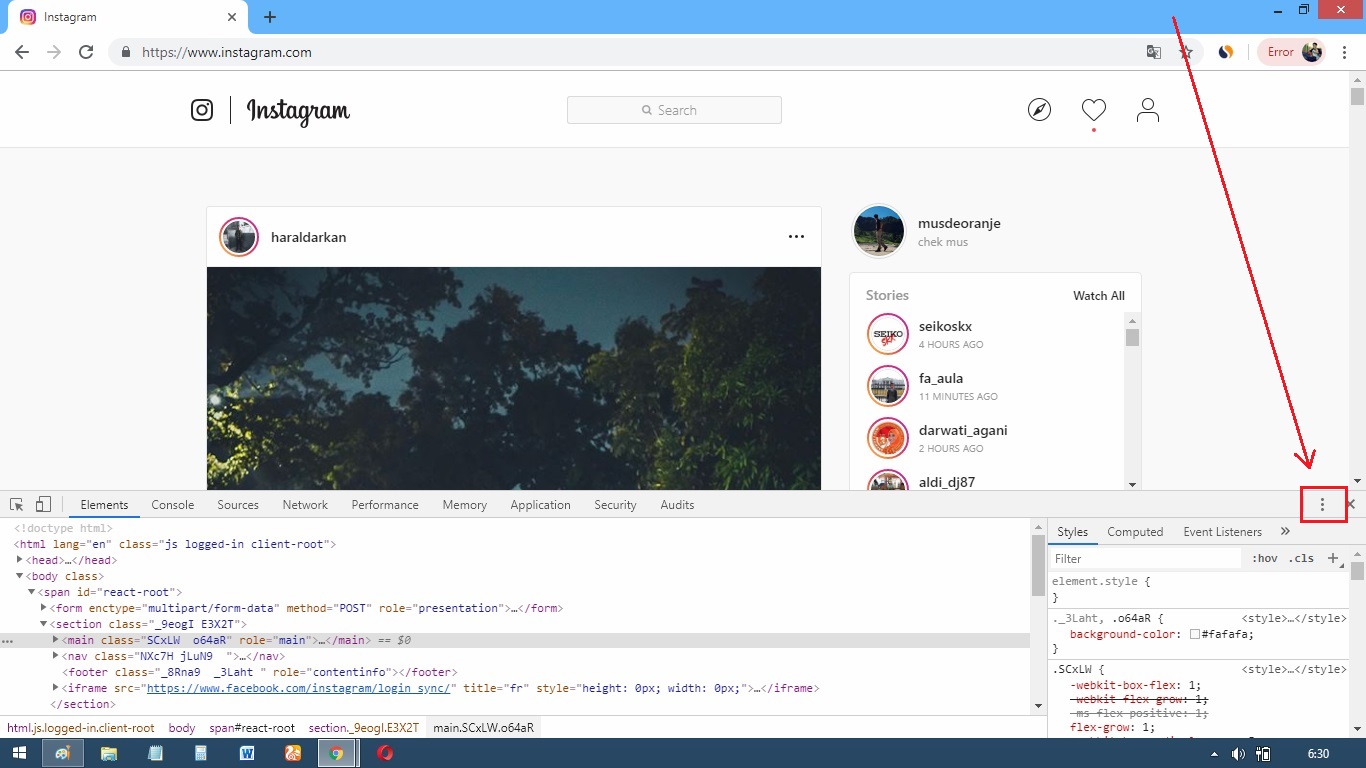The height and width of the screenshot is (768, 1366).
Task: Click the SimilarWeb extension icon
Action: [1226, 52]
